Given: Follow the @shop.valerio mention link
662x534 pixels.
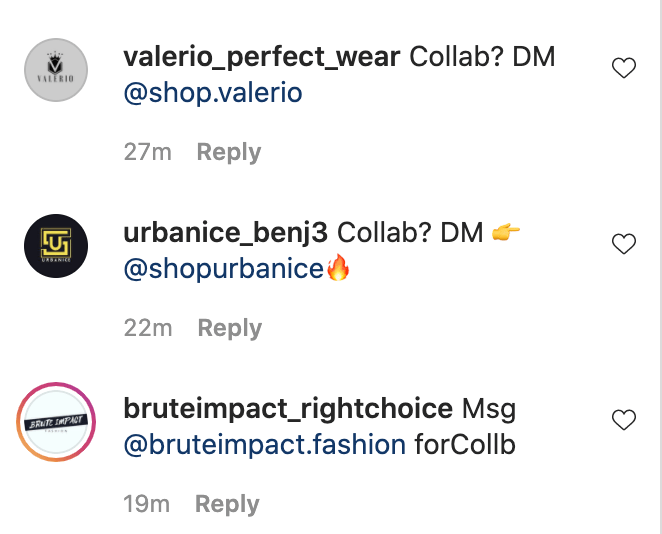Looking at the screenshot, I should [213, 93].
